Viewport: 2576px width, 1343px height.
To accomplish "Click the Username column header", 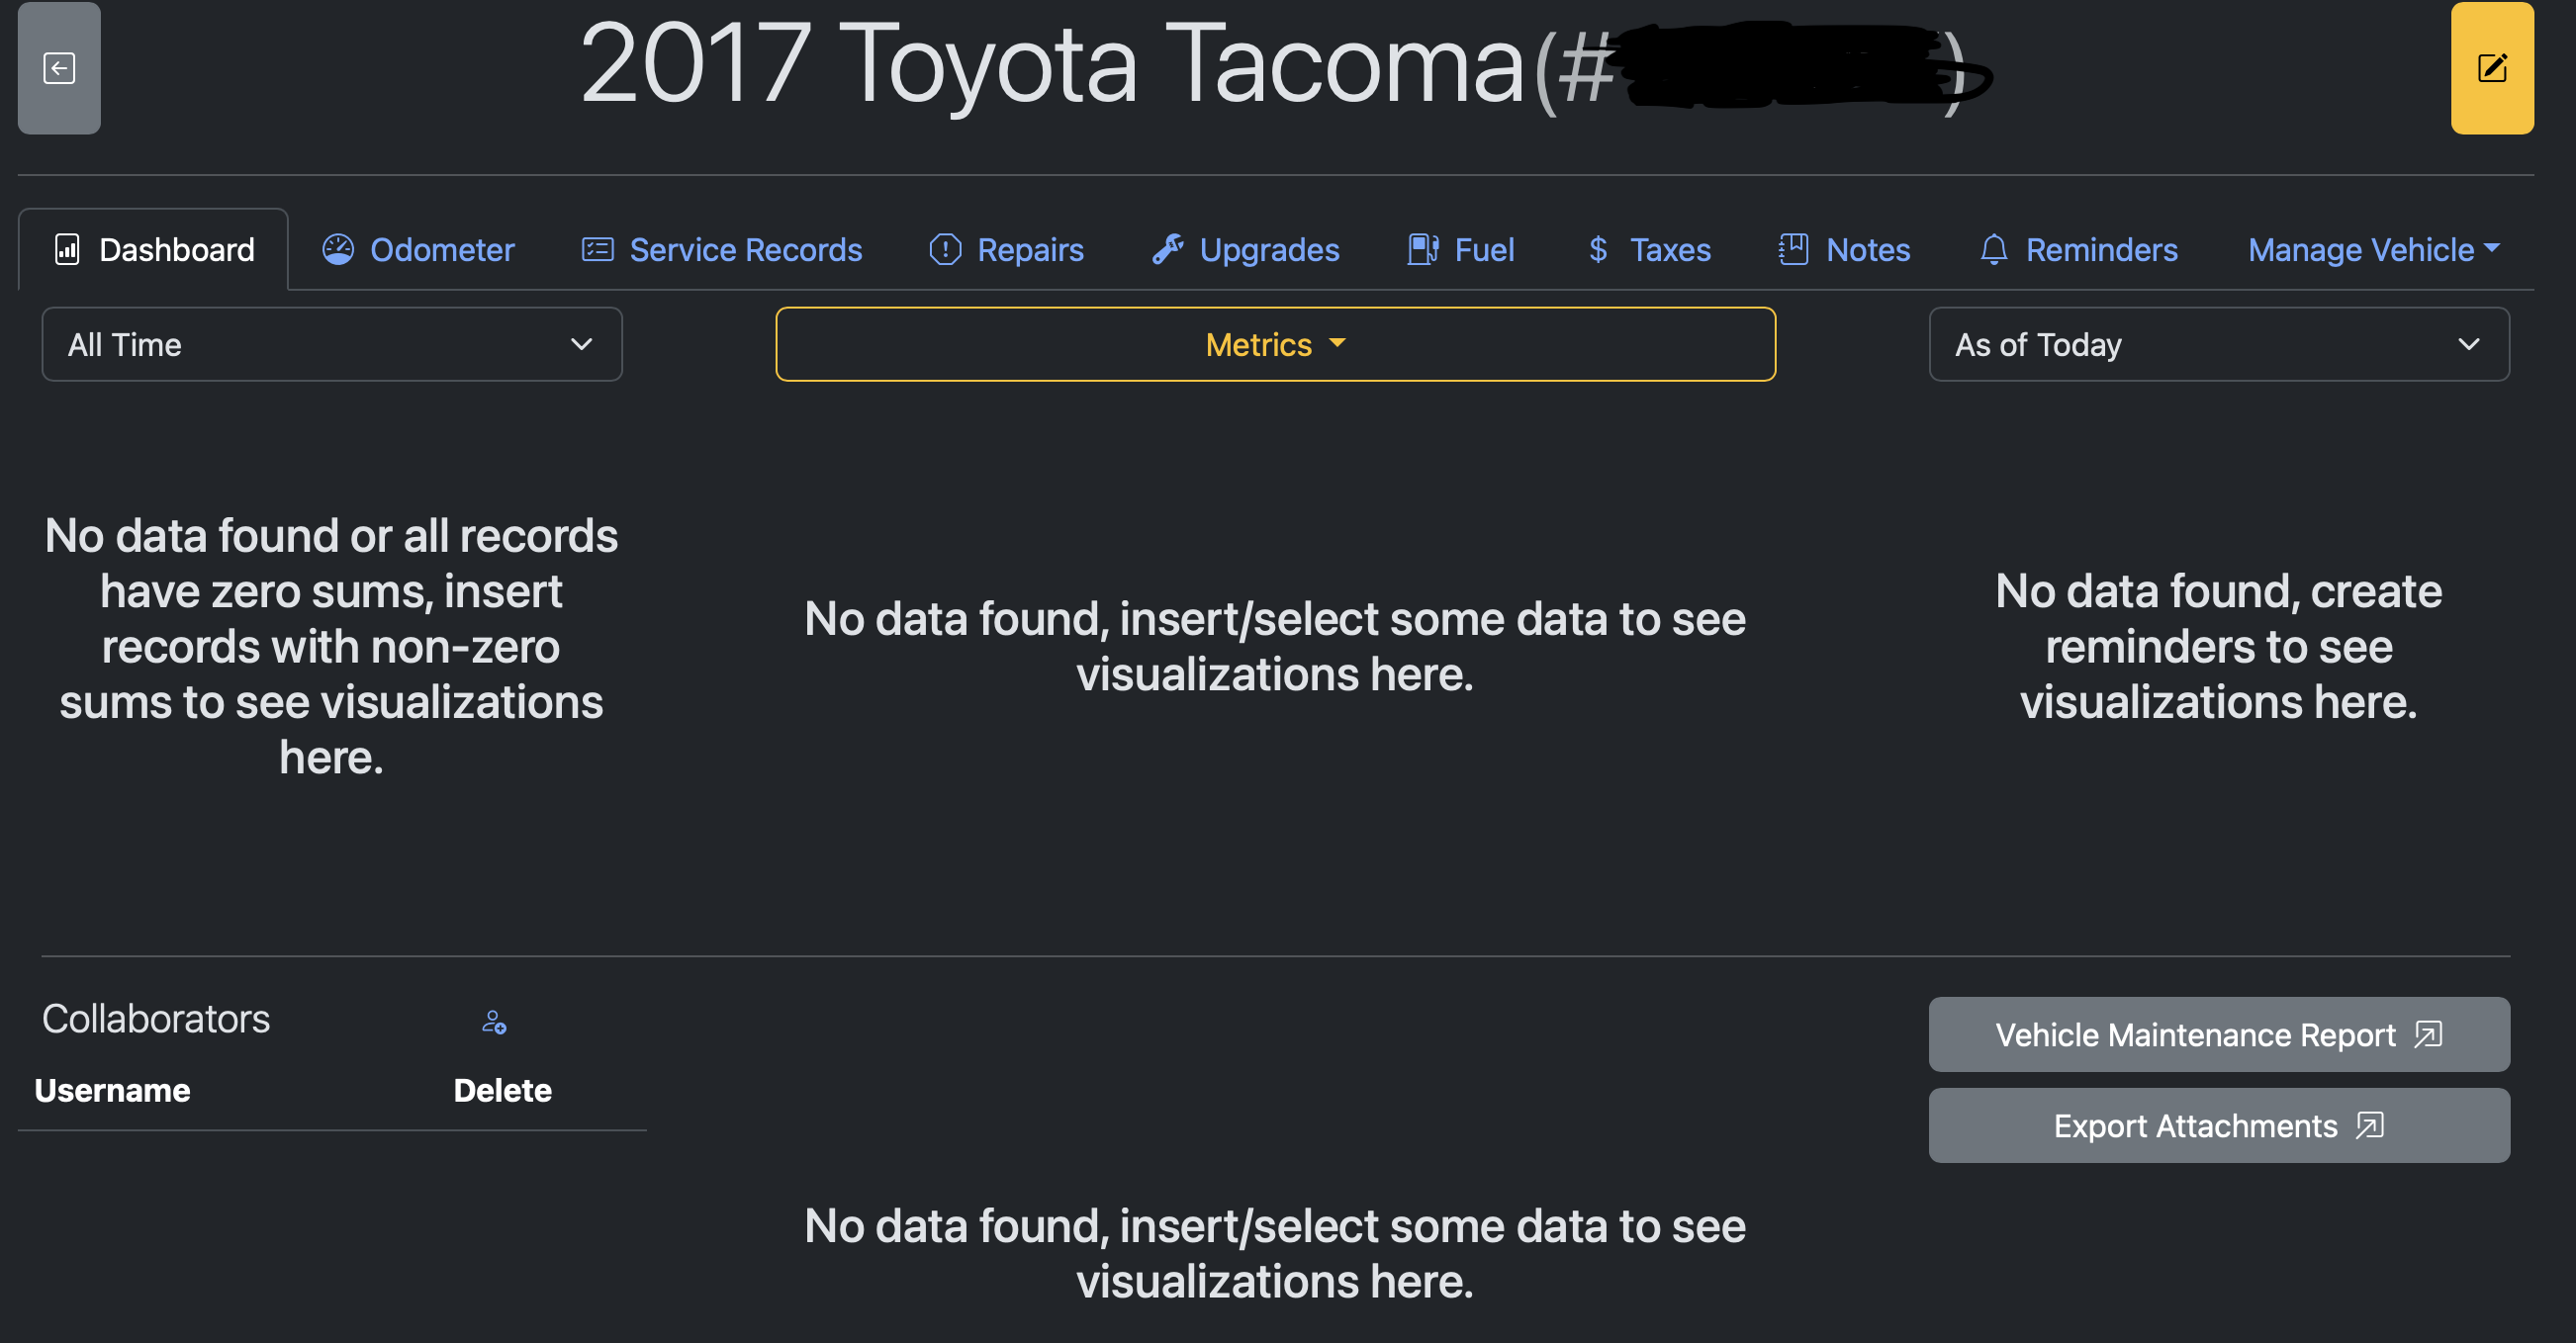I will (x=112, y=1090).
